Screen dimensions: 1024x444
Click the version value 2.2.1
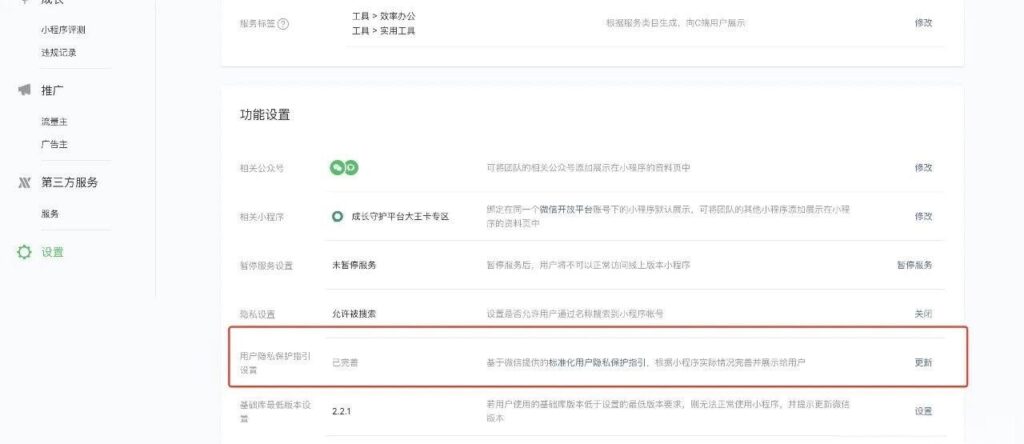coord(342,412)
